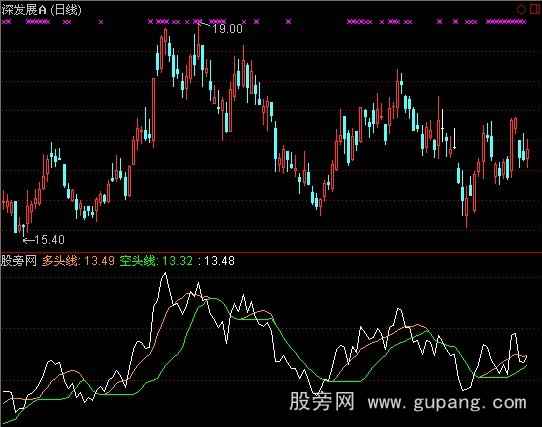This screenshot has height=427, width=542.
Task: Click the 空头线 indicator label
Action: (138, 261)
